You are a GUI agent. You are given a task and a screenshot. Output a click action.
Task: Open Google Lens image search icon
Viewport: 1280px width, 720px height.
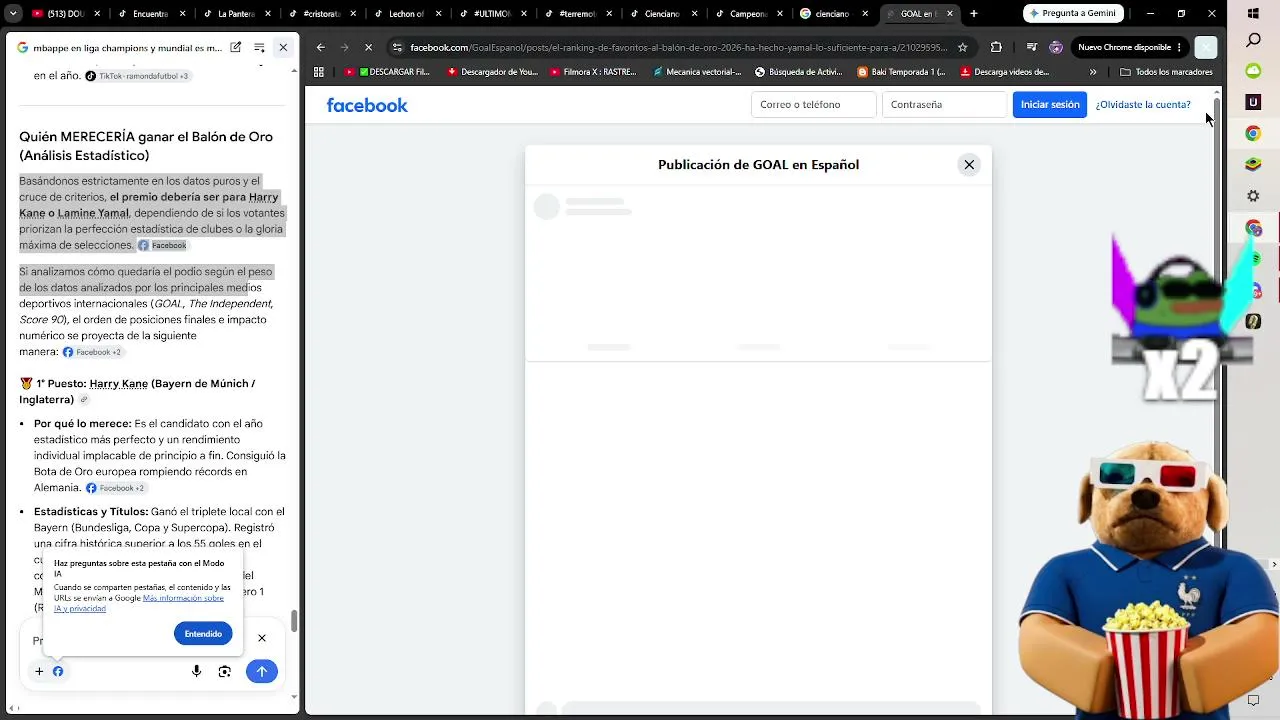pyautogui.click(x=225, y=672)
